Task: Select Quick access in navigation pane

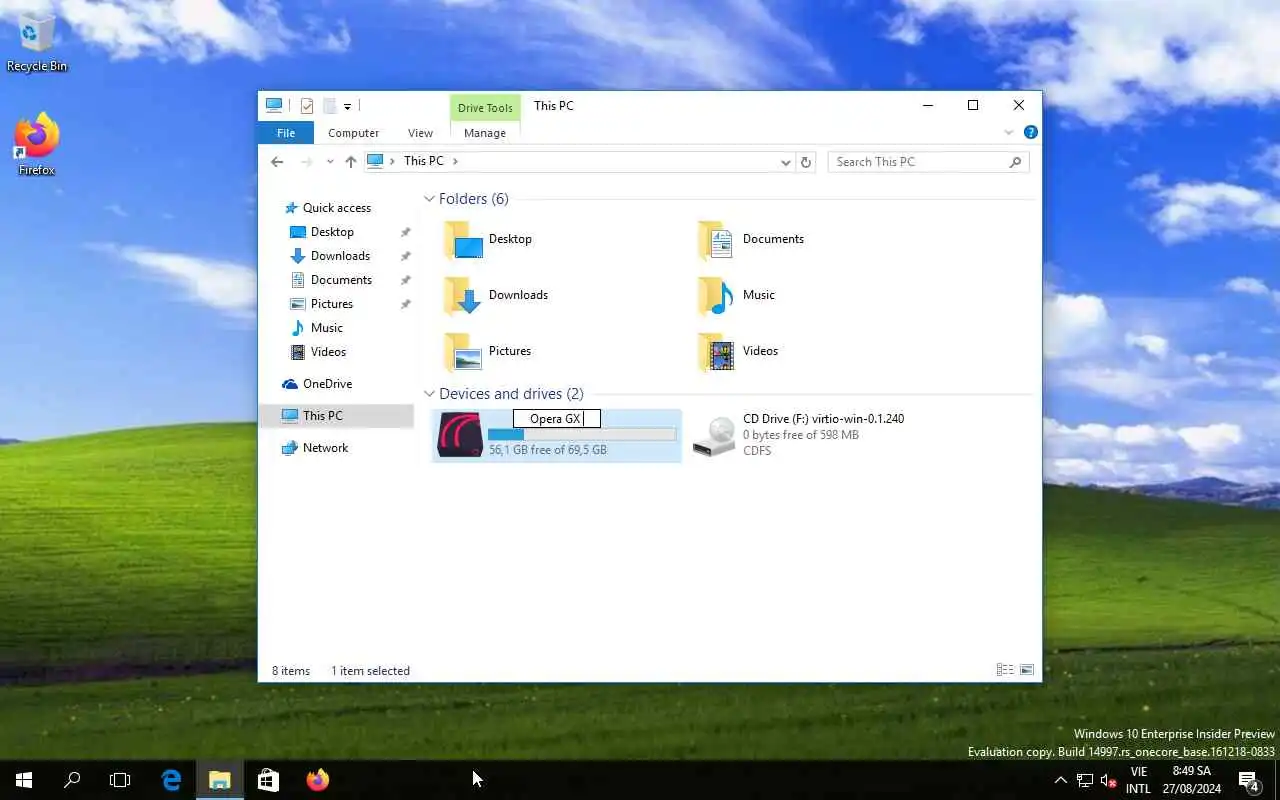Action: [327, 208]
